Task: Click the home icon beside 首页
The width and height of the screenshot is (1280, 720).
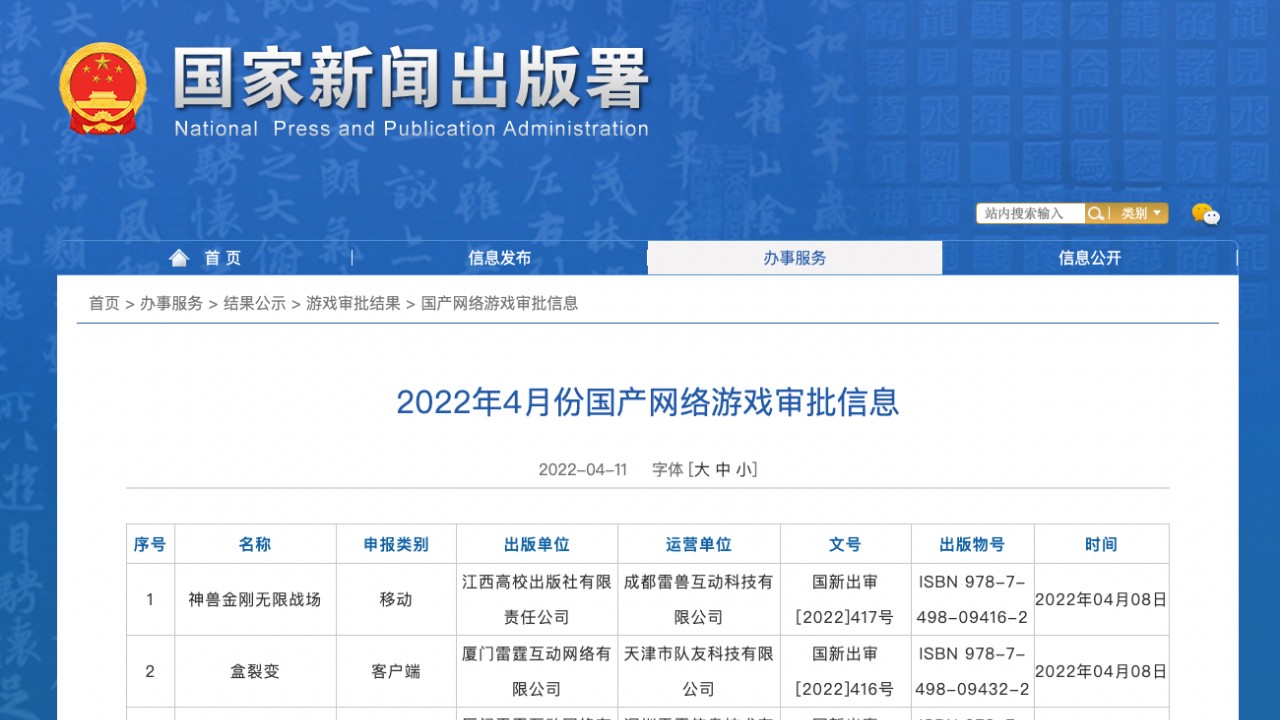Action: click(178, 257)
